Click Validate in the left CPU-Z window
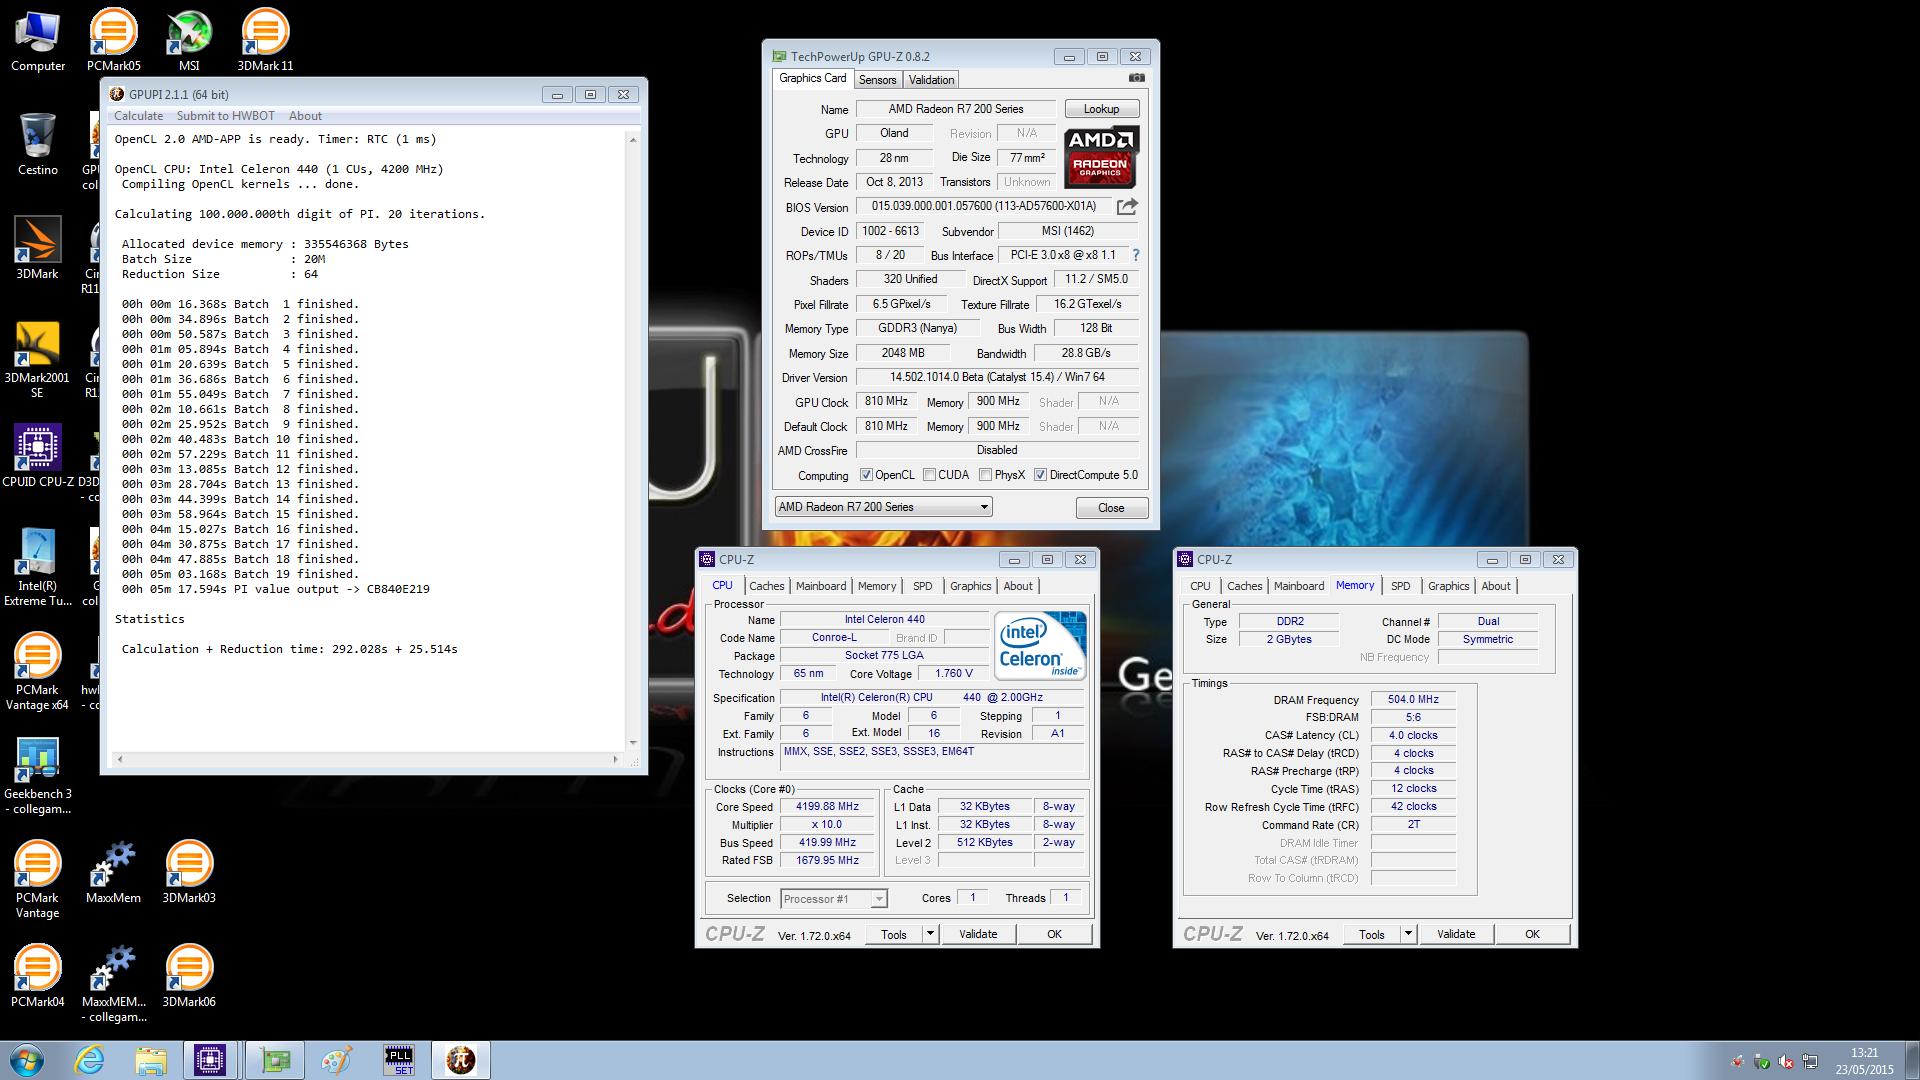 pos(978,934)
